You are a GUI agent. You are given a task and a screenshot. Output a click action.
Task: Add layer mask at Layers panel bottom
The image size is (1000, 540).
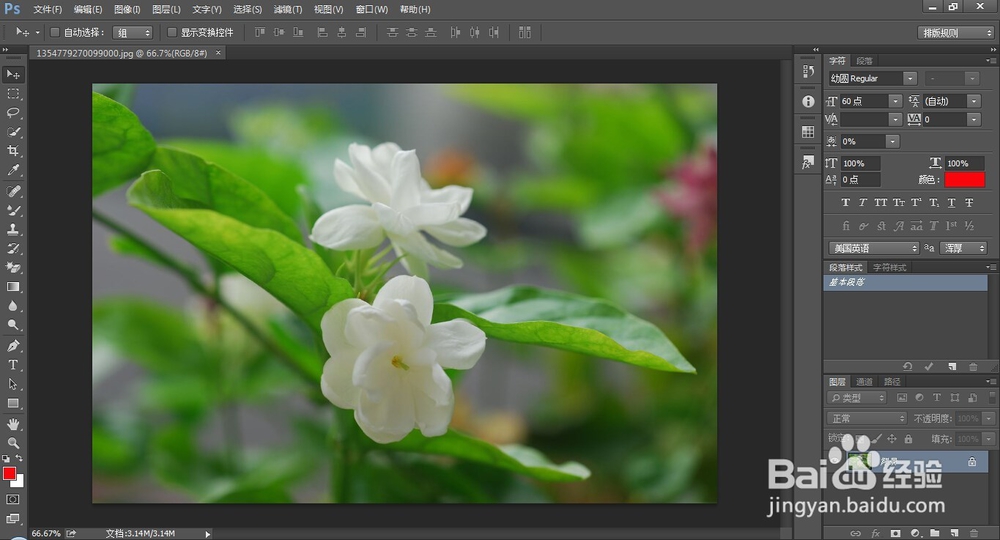895,533
